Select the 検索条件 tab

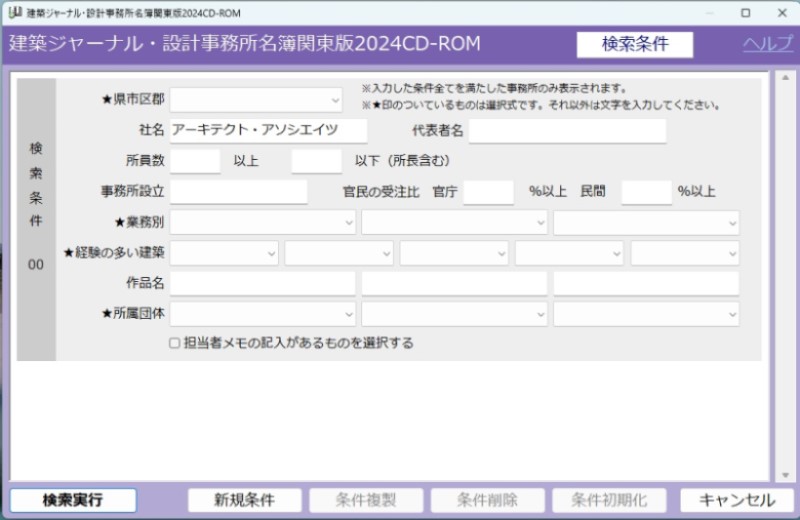pos(635,44)
